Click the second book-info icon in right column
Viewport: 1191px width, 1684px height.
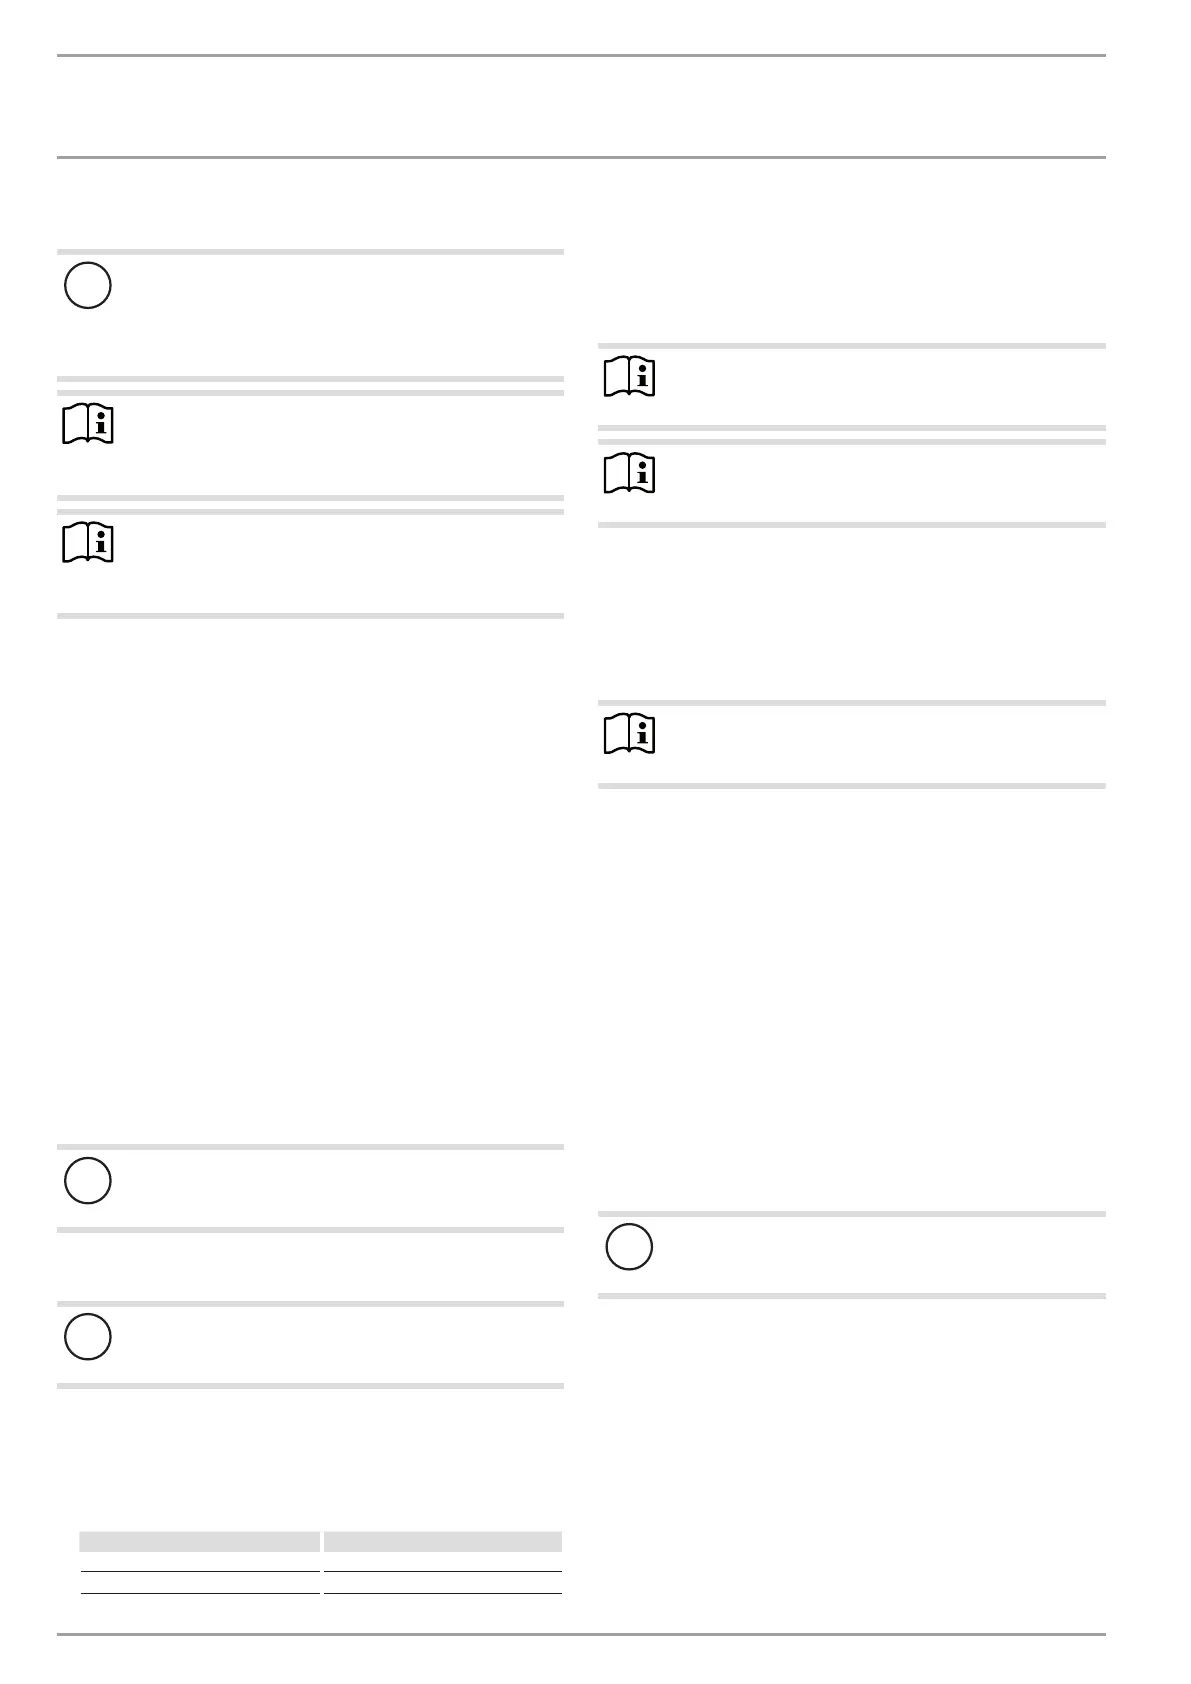(629, 475)
